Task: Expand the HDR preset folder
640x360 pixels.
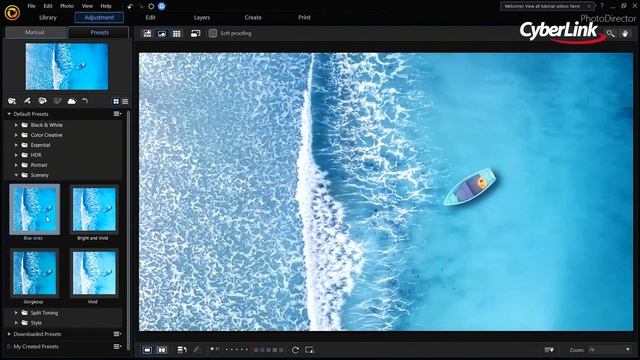Action: click(16, 155)
